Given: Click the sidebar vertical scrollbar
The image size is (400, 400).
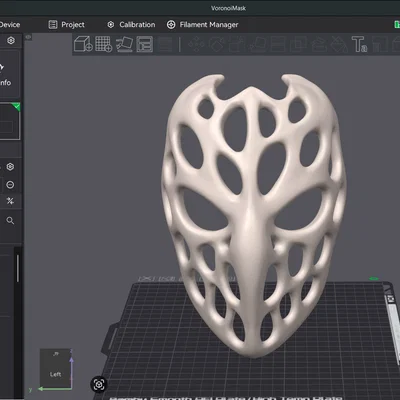Looking at the screenshot, I should 18,268.
